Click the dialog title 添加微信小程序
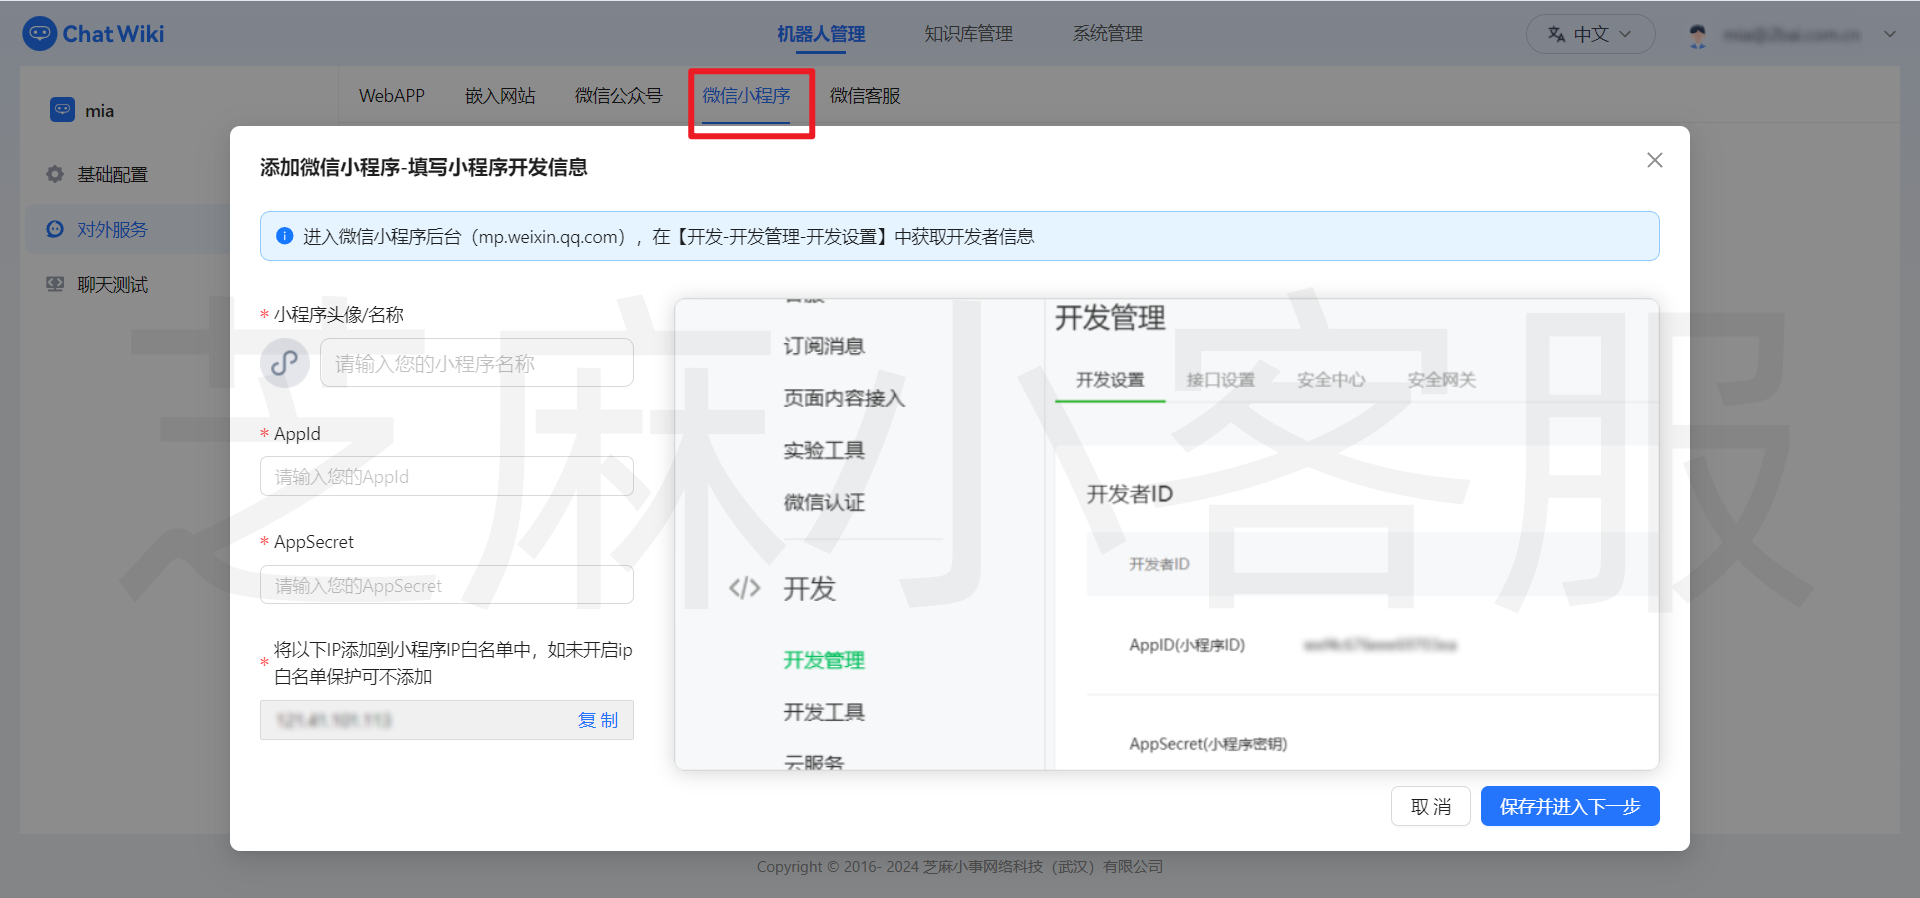 (424, 167)
